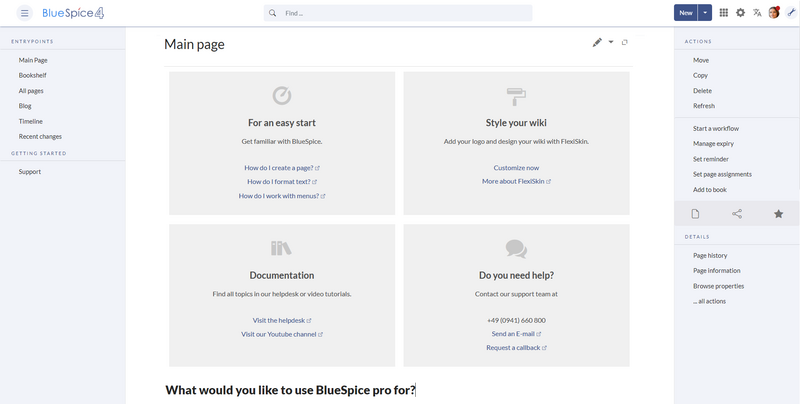The height and width of the screenshot is (404, 800).
Task: Click the paint roller icon above 'Style your wiki'
Action: point(516,96)
